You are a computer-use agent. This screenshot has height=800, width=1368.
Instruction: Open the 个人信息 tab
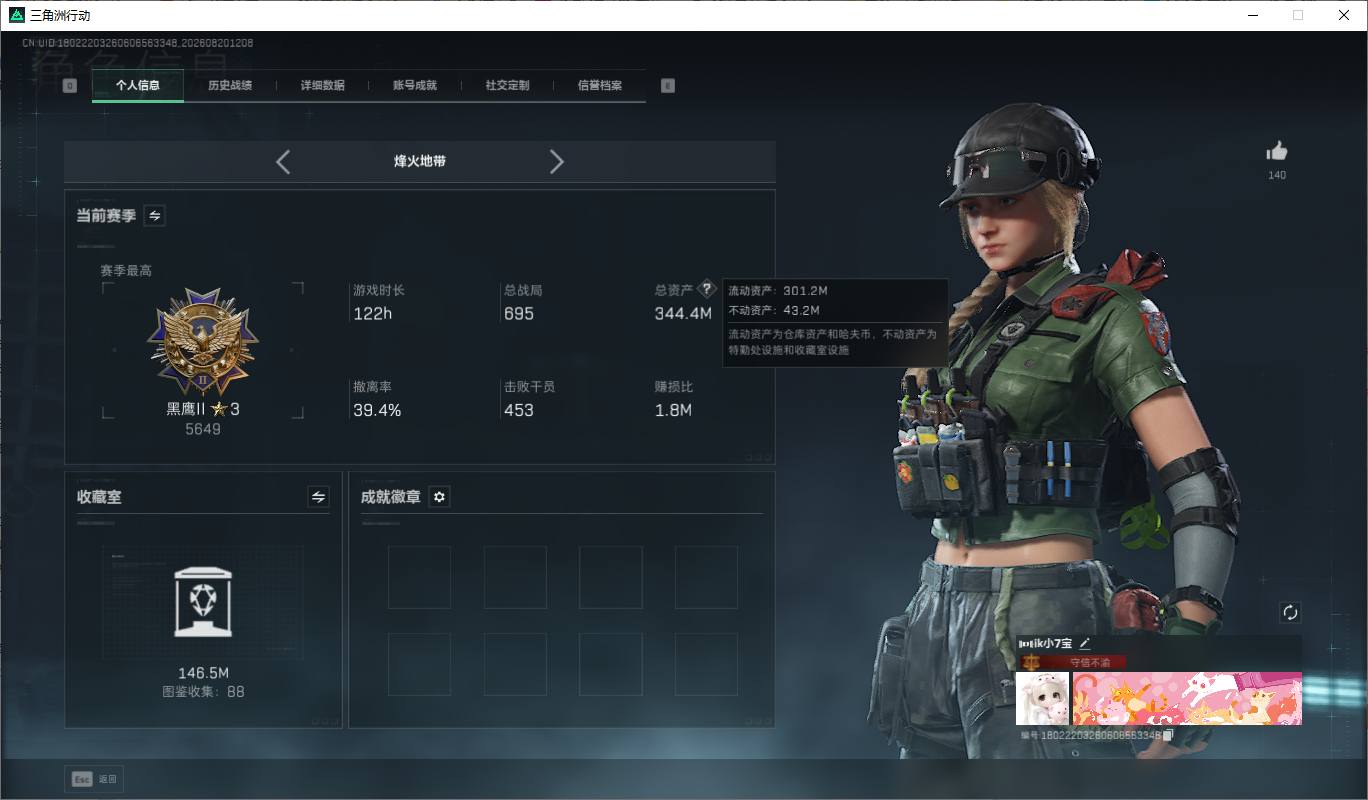tap(138, 86)
